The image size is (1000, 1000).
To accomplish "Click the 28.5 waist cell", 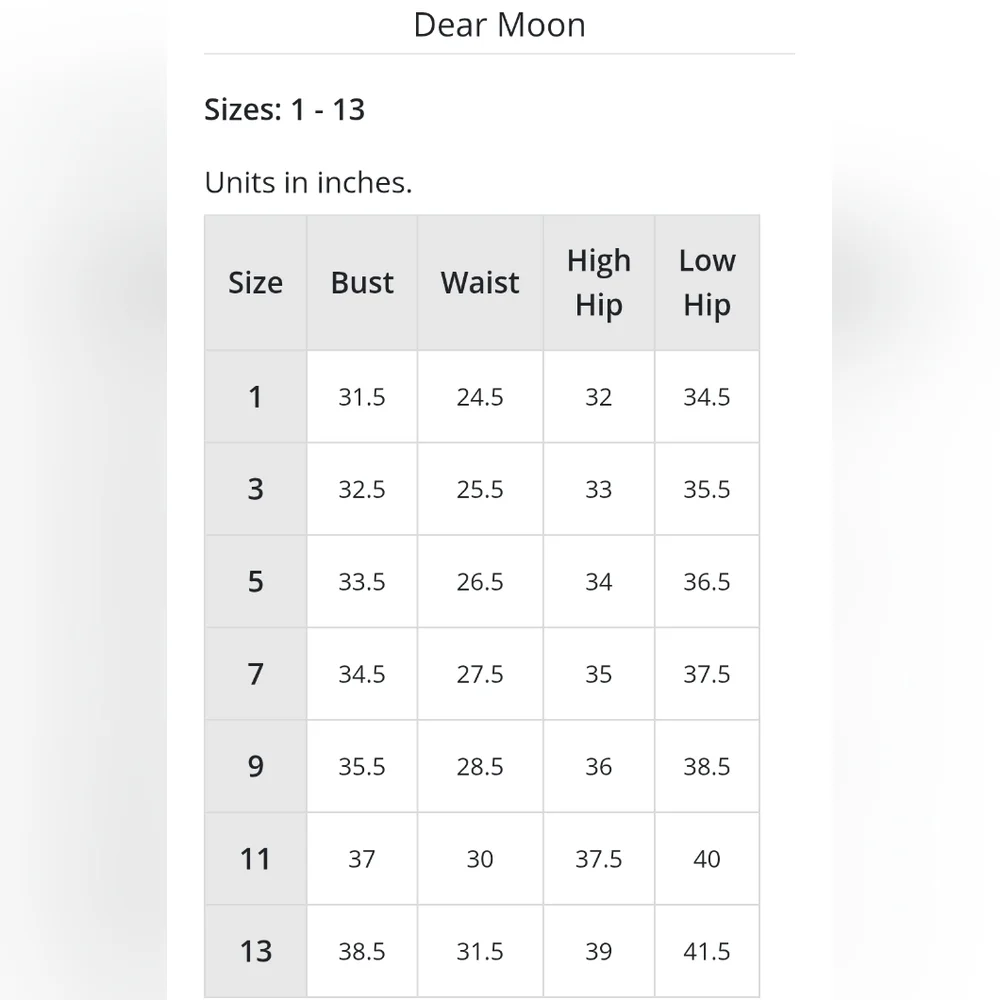I will point(480,767).
